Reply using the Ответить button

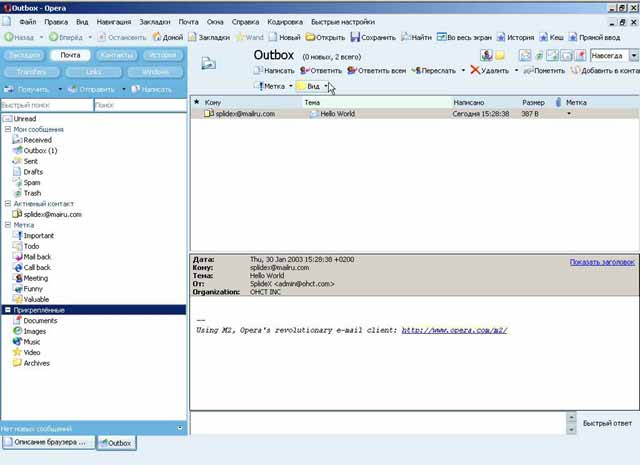tap(321, 71)
